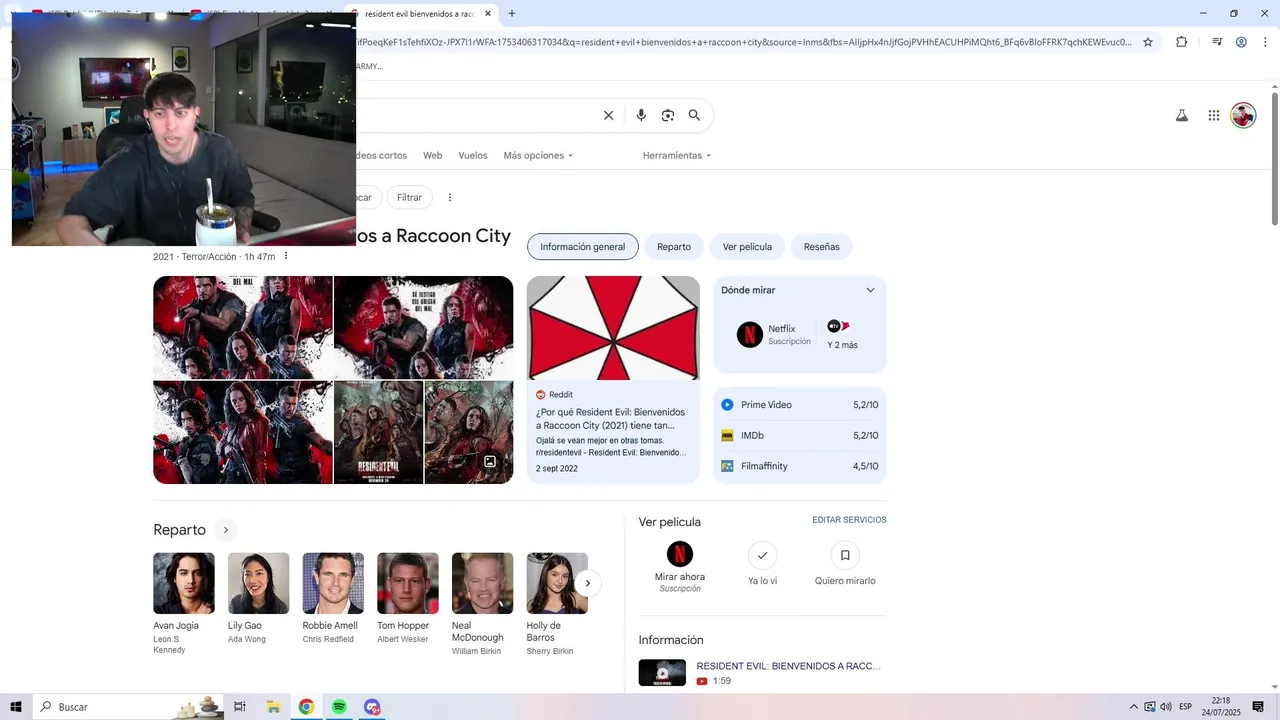Screen dimensions: 1280x720
Task: Open the Windows notification center
Action: tap(1258, 707)
